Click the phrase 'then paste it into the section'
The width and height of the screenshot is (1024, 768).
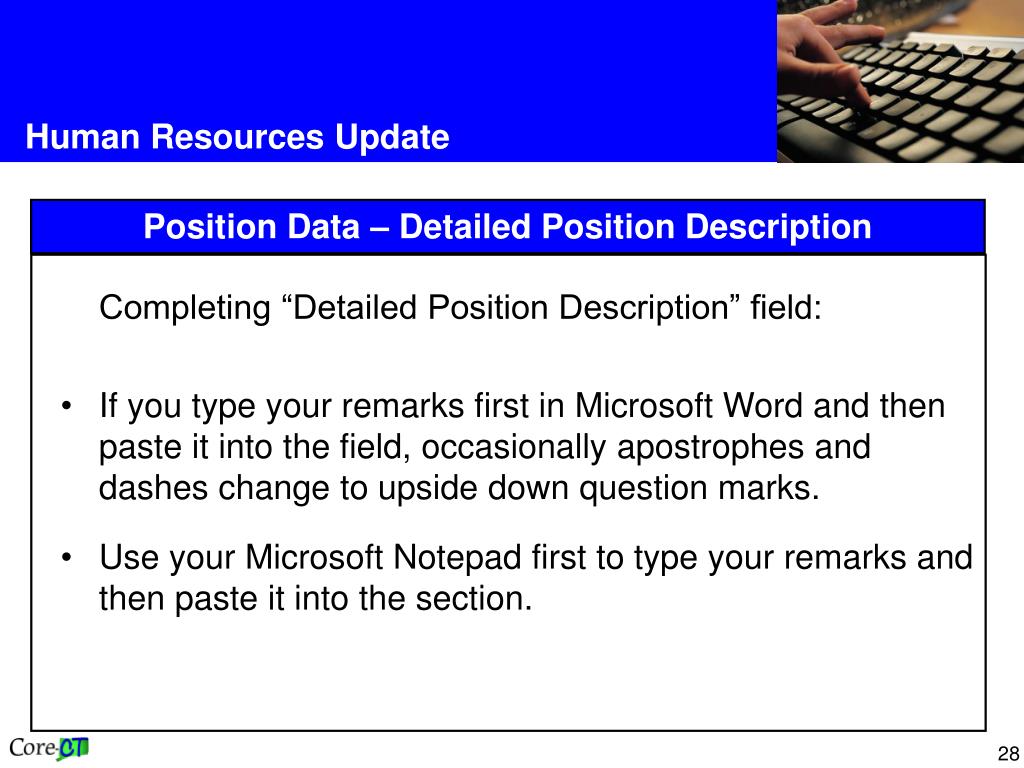(315, 598)
